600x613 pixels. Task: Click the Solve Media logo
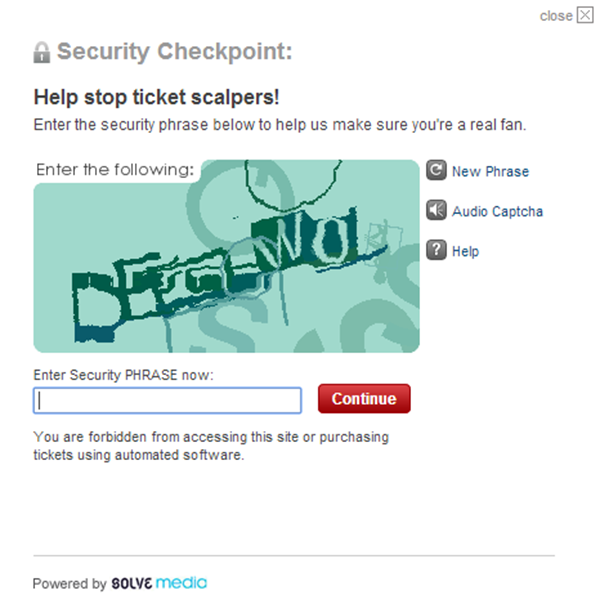click(x=159, y=583)
